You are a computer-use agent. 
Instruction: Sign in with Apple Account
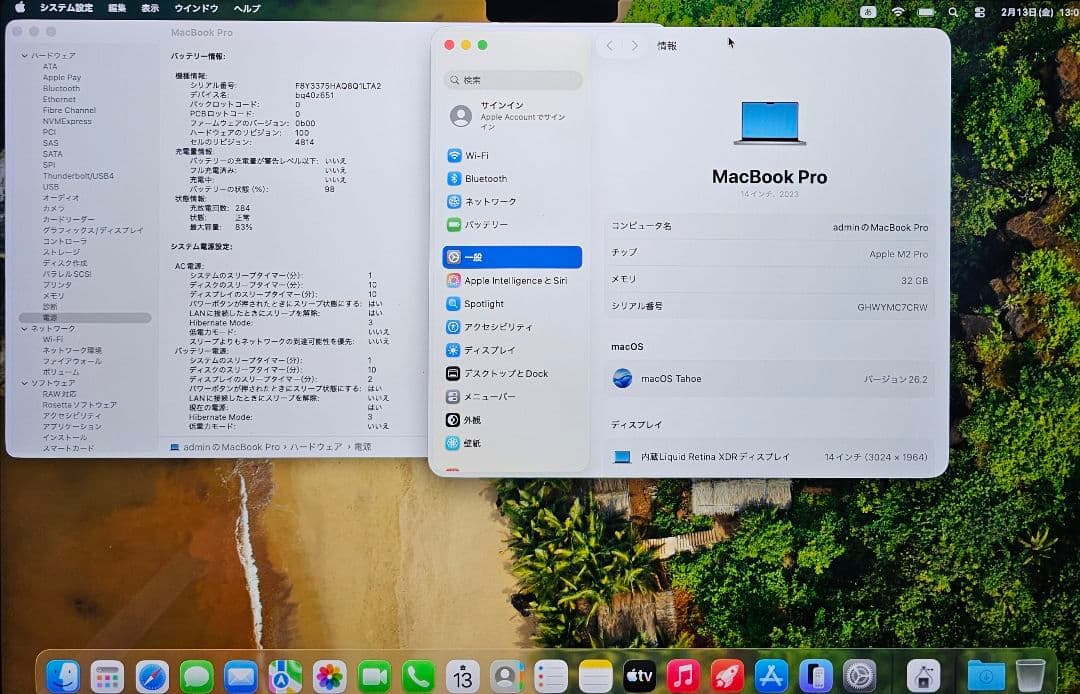(x=500, y=113)
